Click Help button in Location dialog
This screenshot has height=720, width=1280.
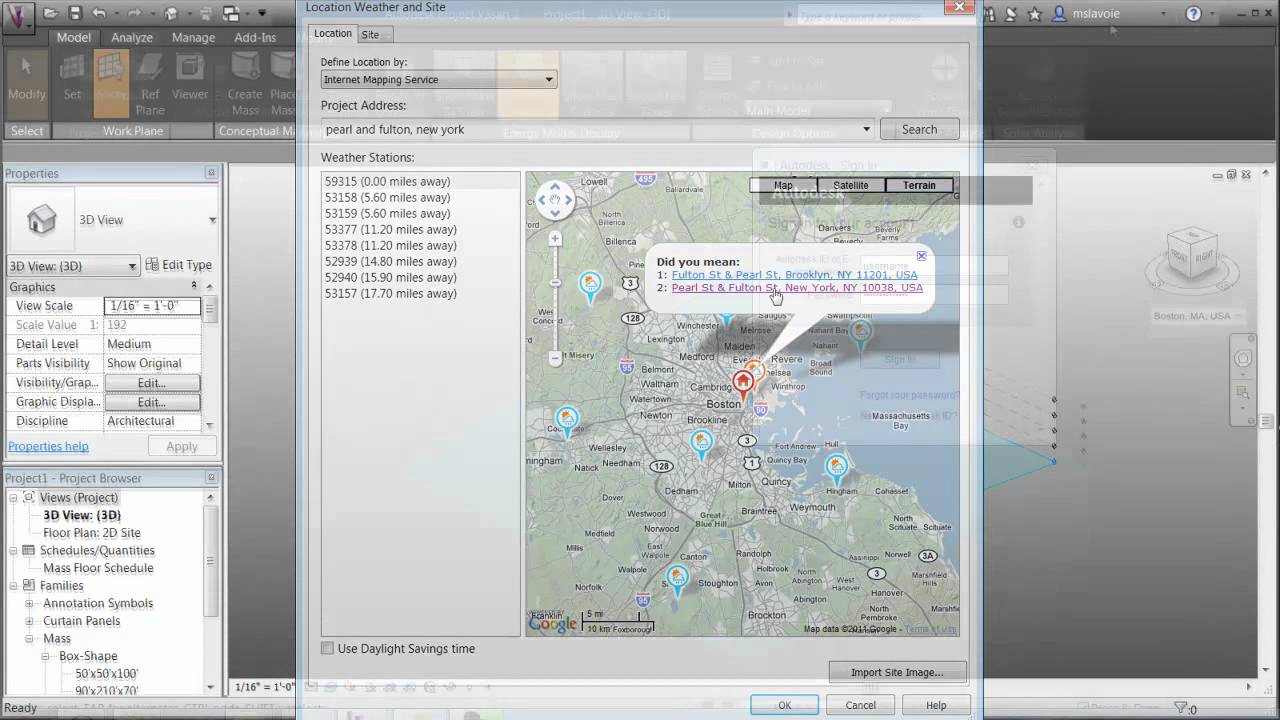[x=936, y=705]
